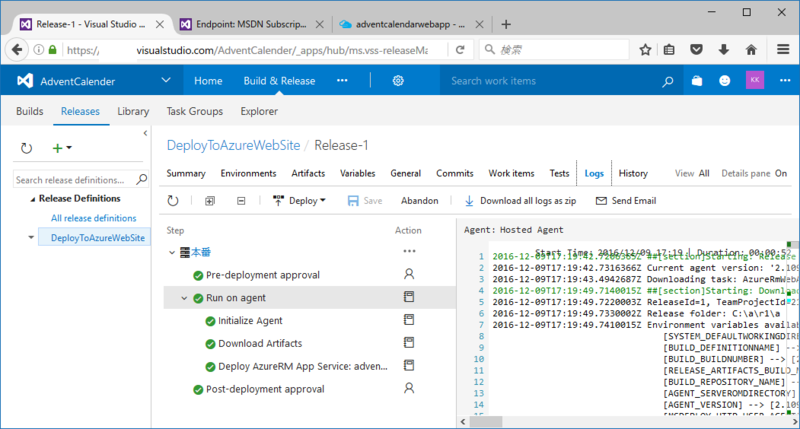This screenshot has height=429, width=800.
Task: Switch to the Releases tab
Action: [80, 111]
